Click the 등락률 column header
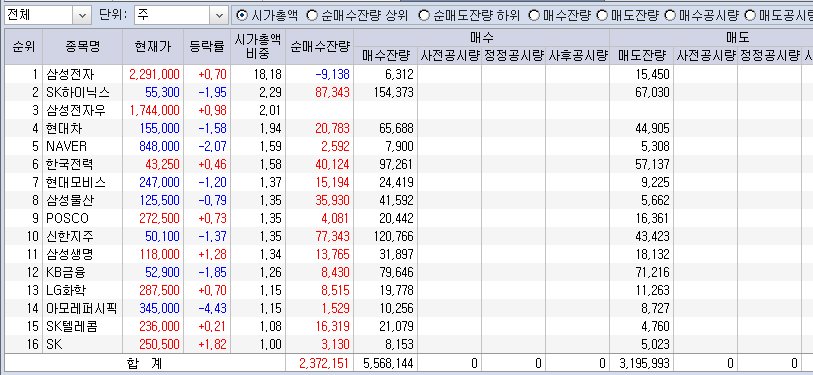Viewport: 813px width, 375px height. [207, 47]
